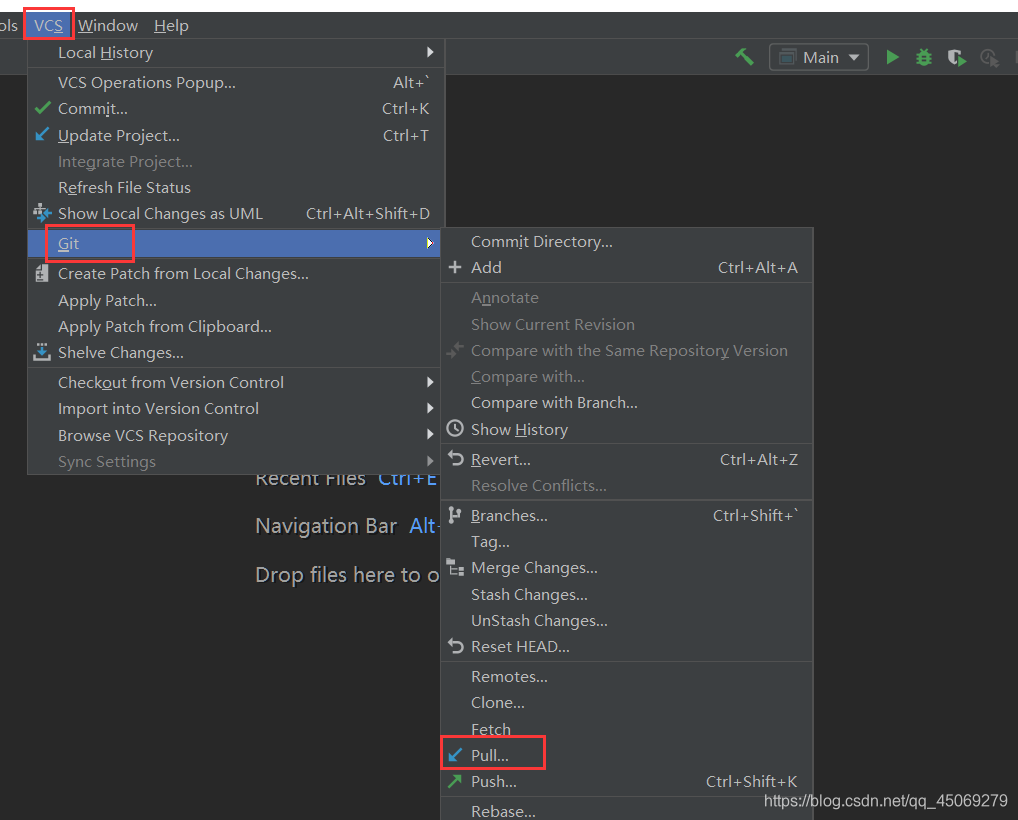This screenshot has width=1018, height=820.
Task: Expand the Git submenu arrow
Action: click(429, 243)
